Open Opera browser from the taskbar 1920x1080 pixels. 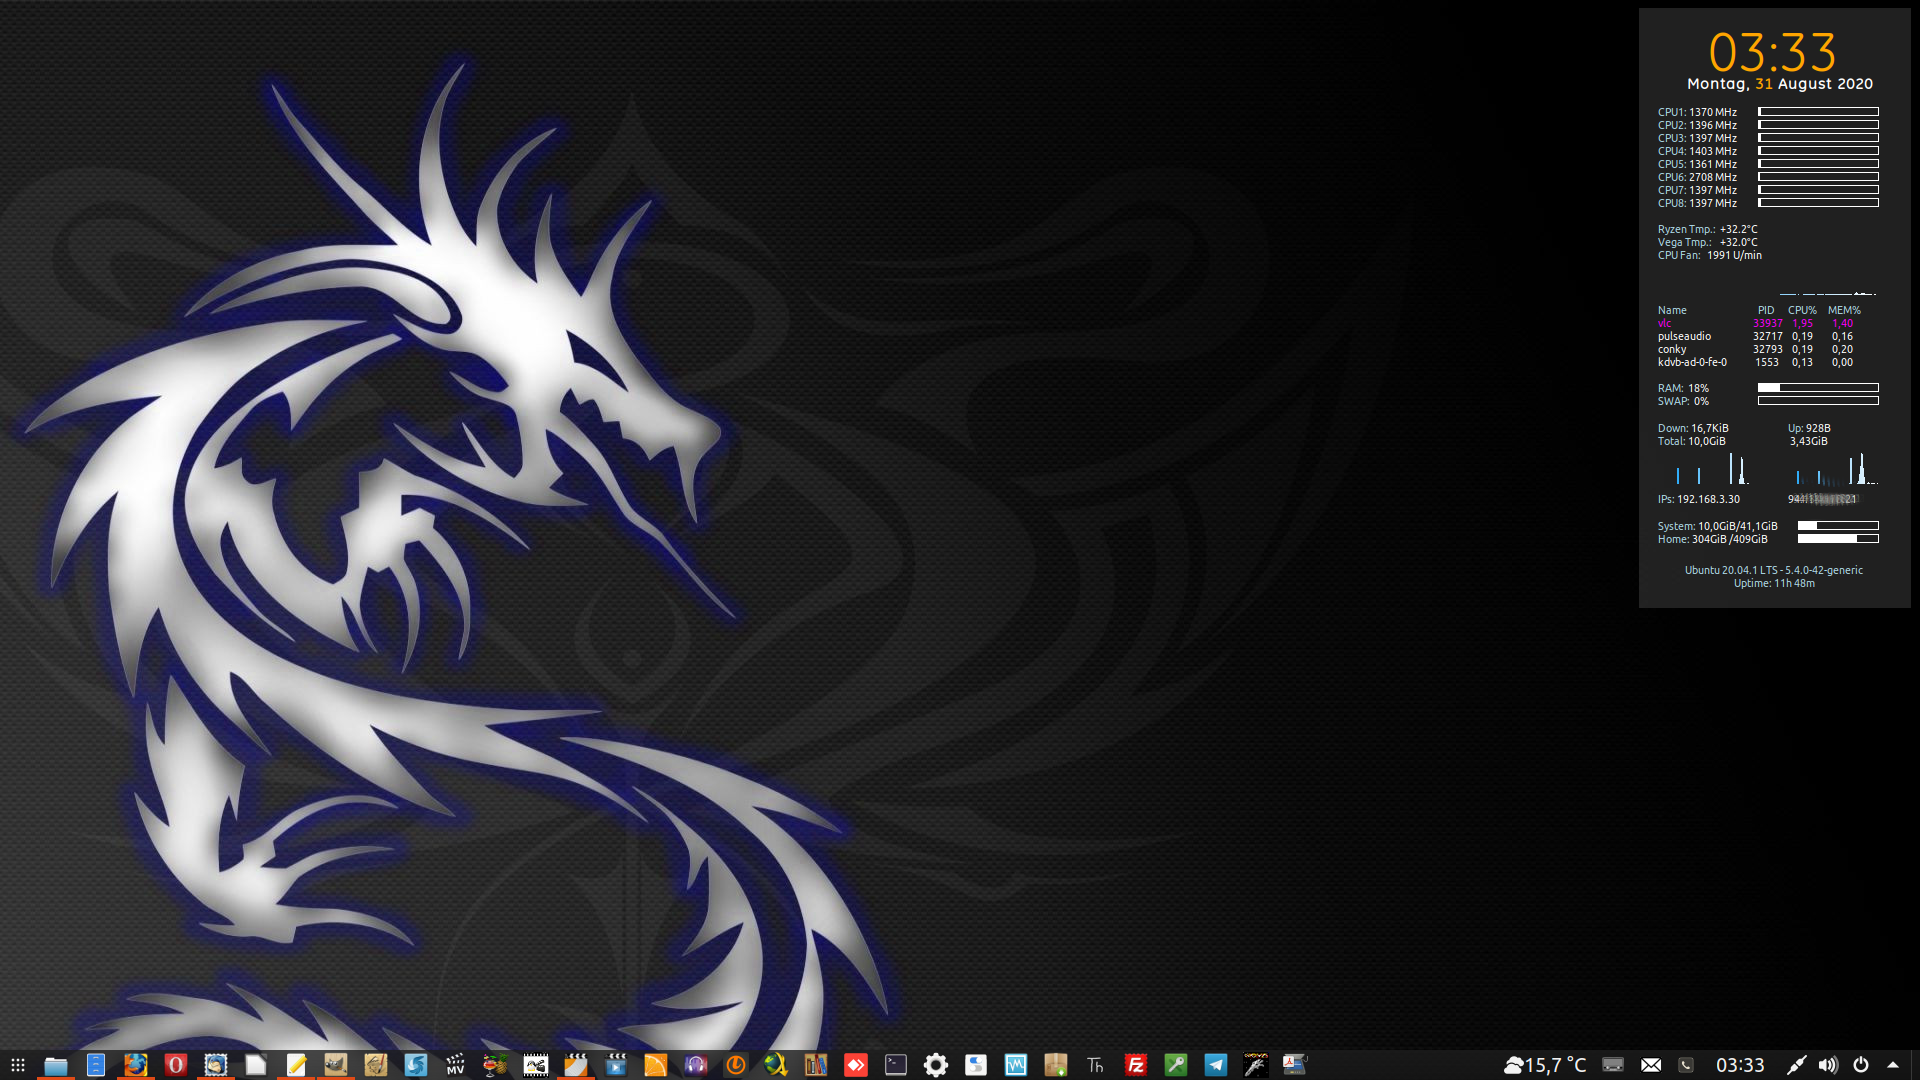click(175, 1065)
